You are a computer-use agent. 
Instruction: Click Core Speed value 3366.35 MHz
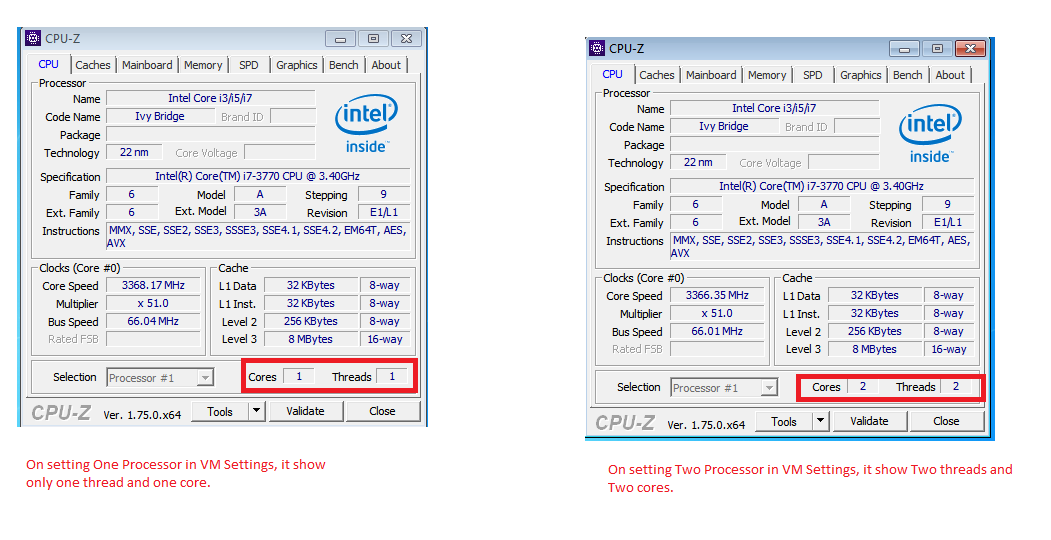tap(717, 295)
